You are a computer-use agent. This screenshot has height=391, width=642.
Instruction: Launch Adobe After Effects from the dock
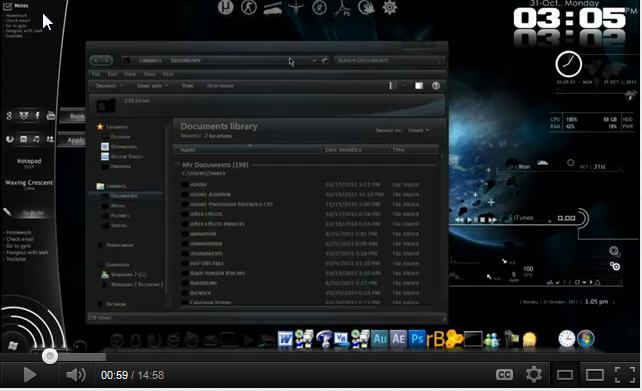398,339
